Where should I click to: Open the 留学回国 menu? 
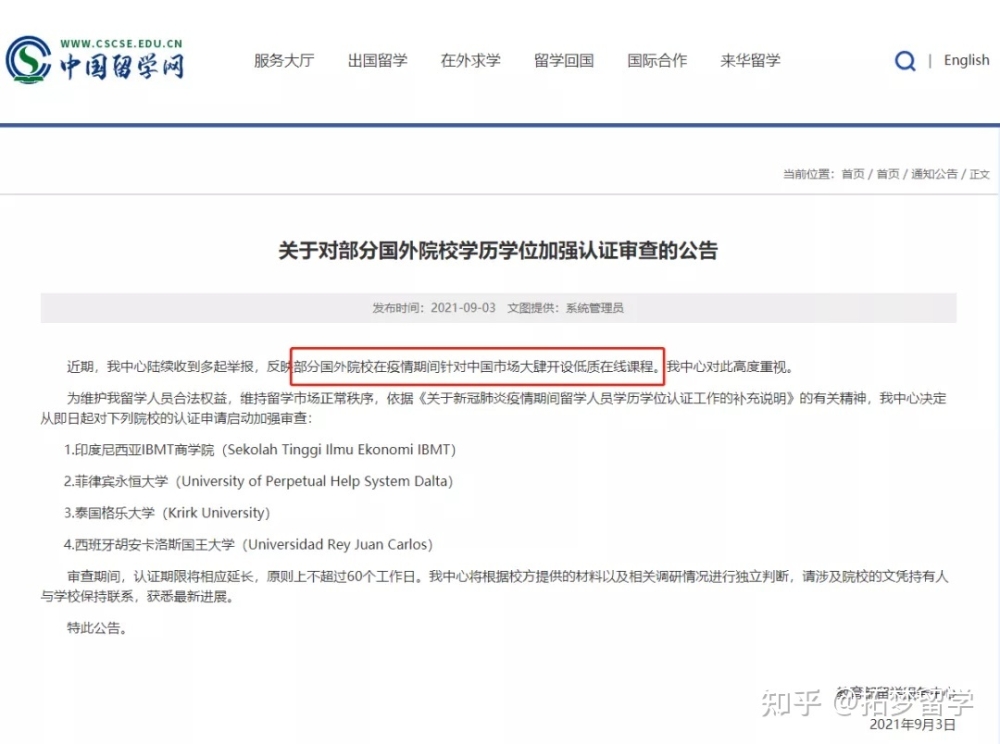click(564, 61)
